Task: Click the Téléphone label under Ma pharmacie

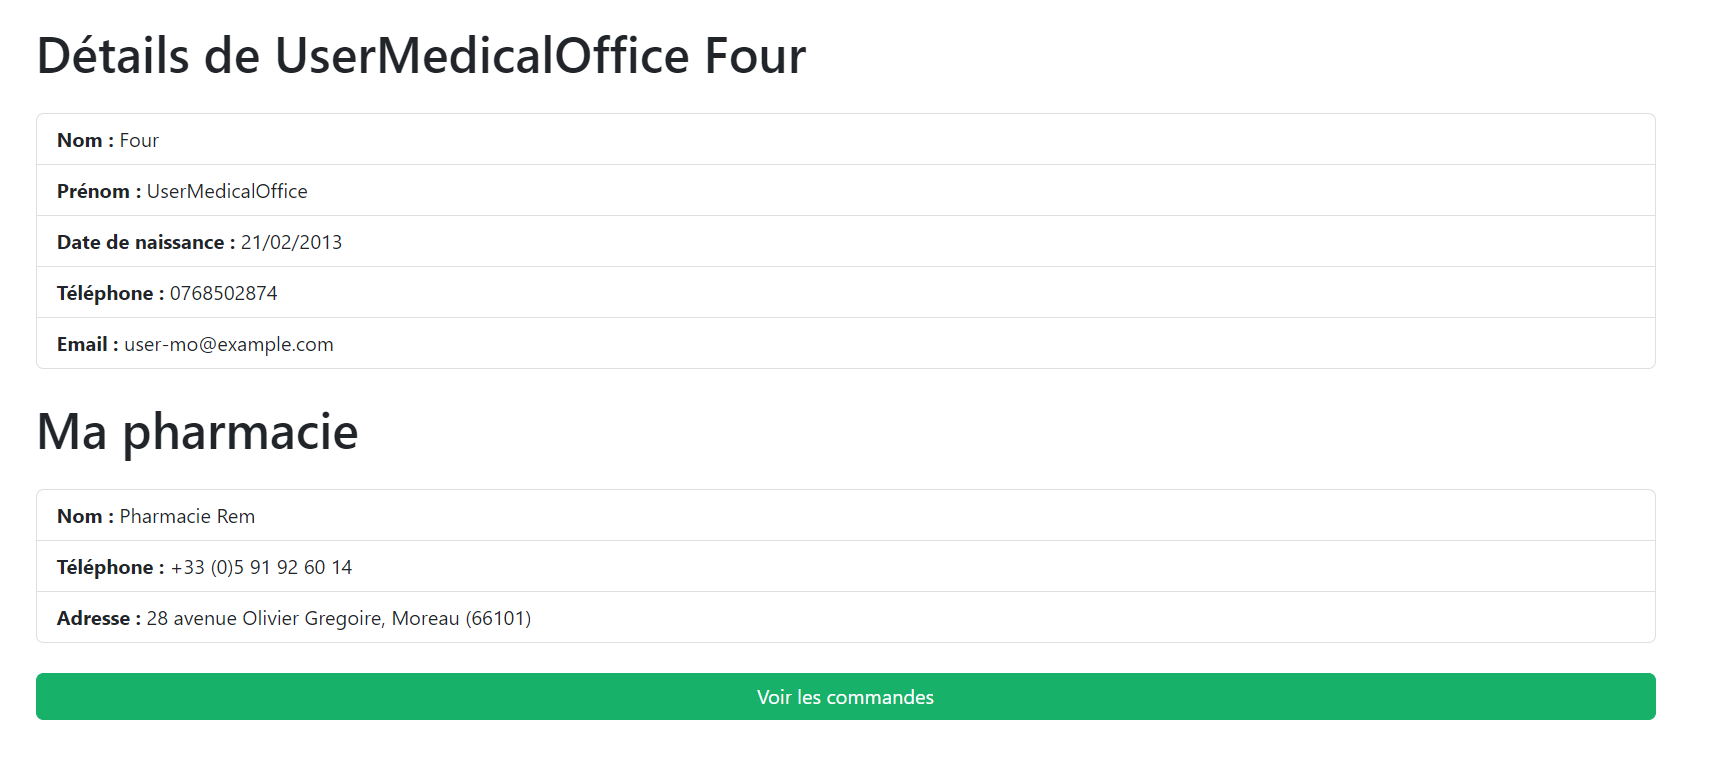Action: [105, 567]
